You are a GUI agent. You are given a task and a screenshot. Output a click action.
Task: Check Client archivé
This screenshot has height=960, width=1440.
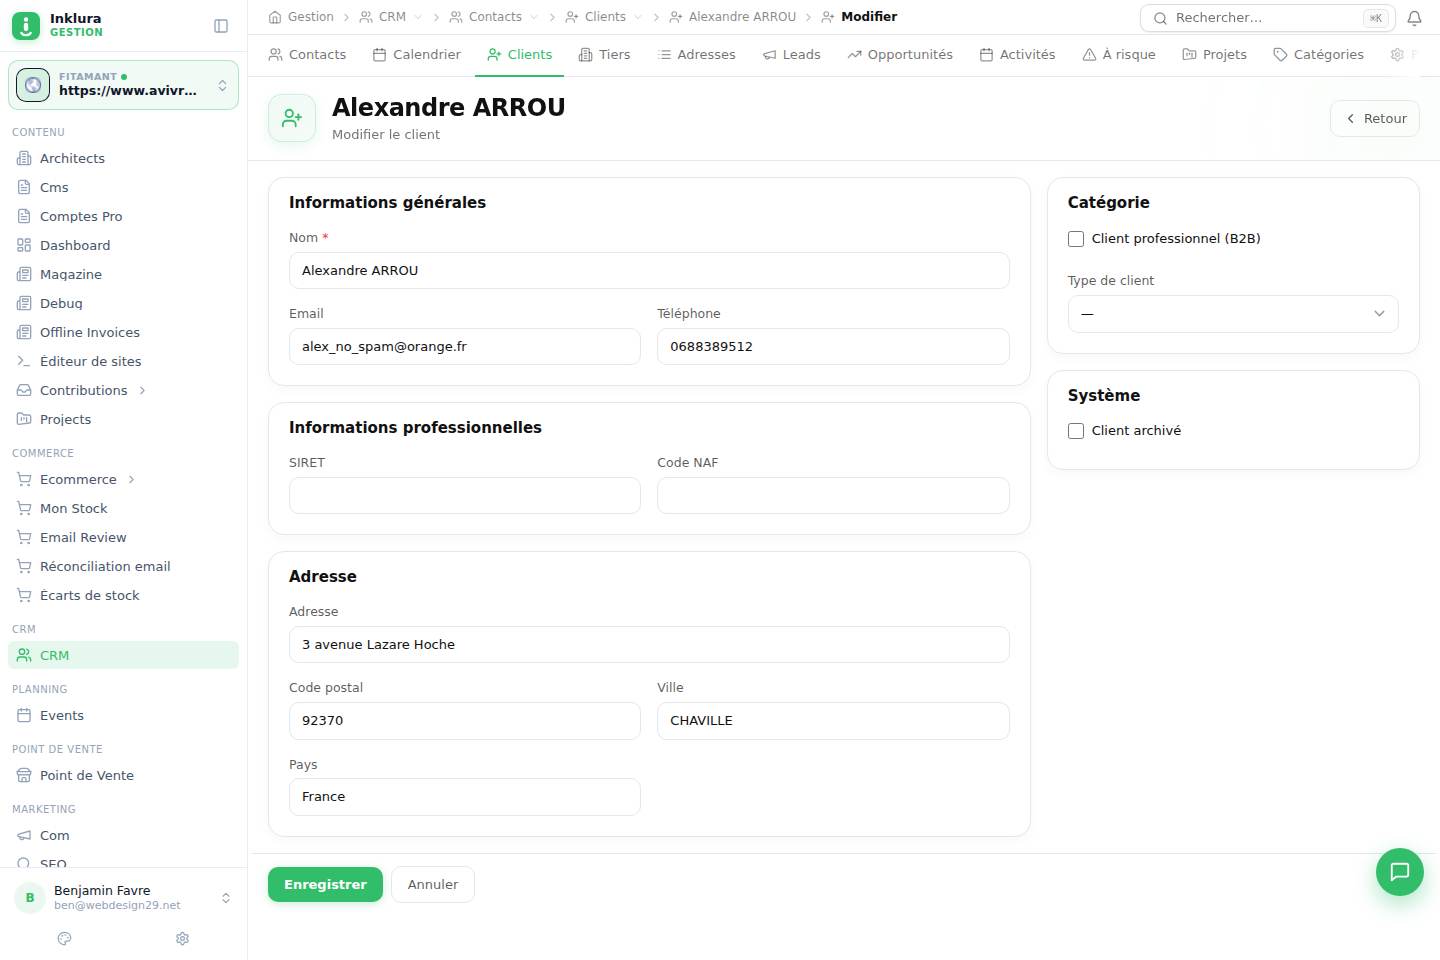(x=1076, y=431)
